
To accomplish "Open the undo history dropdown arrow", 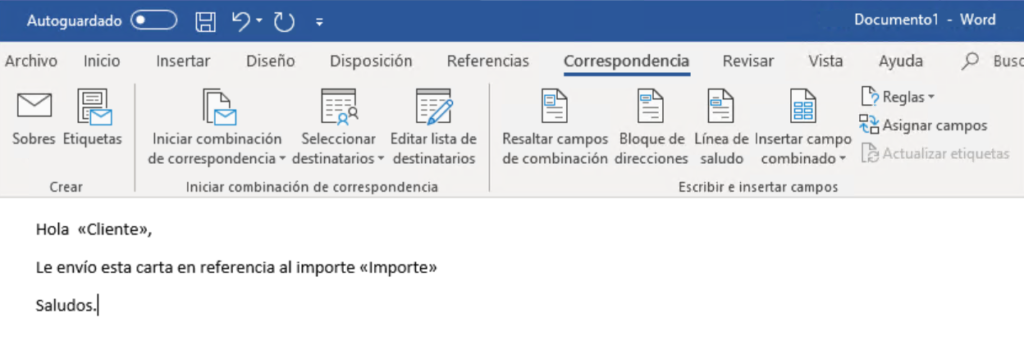I will [259, 22].
